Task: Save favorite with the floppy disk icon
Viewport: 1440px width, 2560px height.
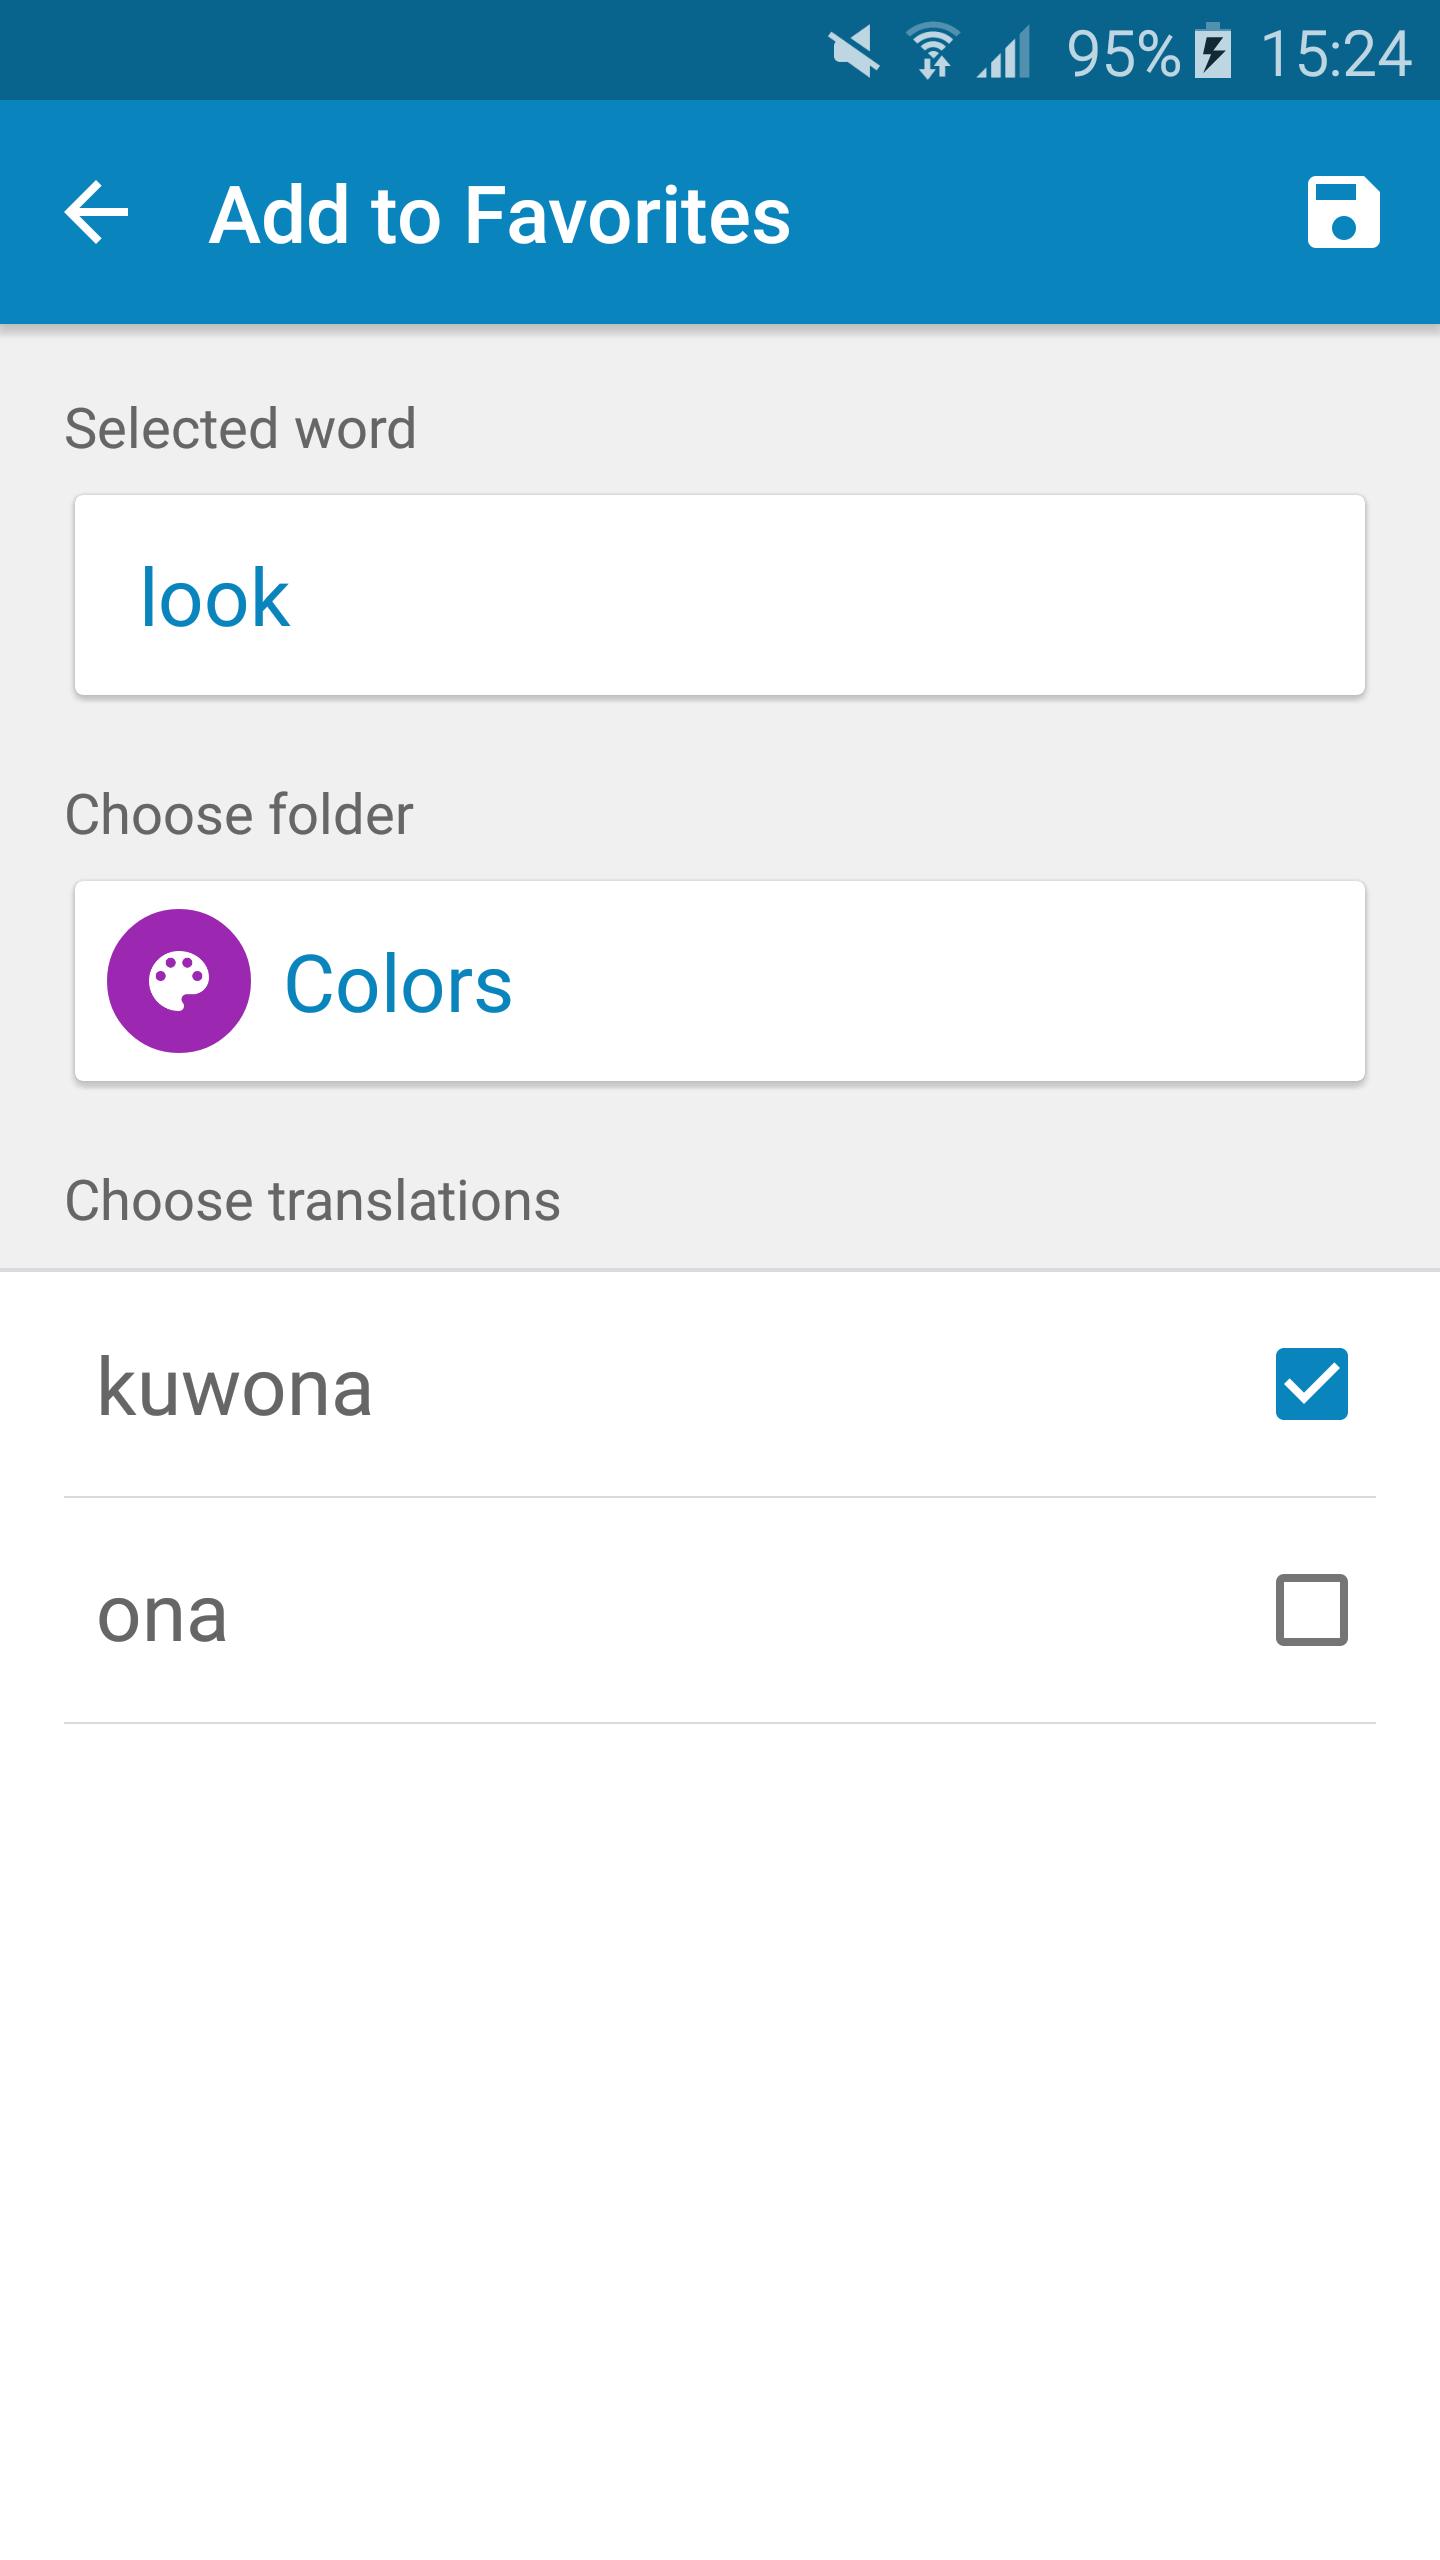Action: click(1343, 212)
